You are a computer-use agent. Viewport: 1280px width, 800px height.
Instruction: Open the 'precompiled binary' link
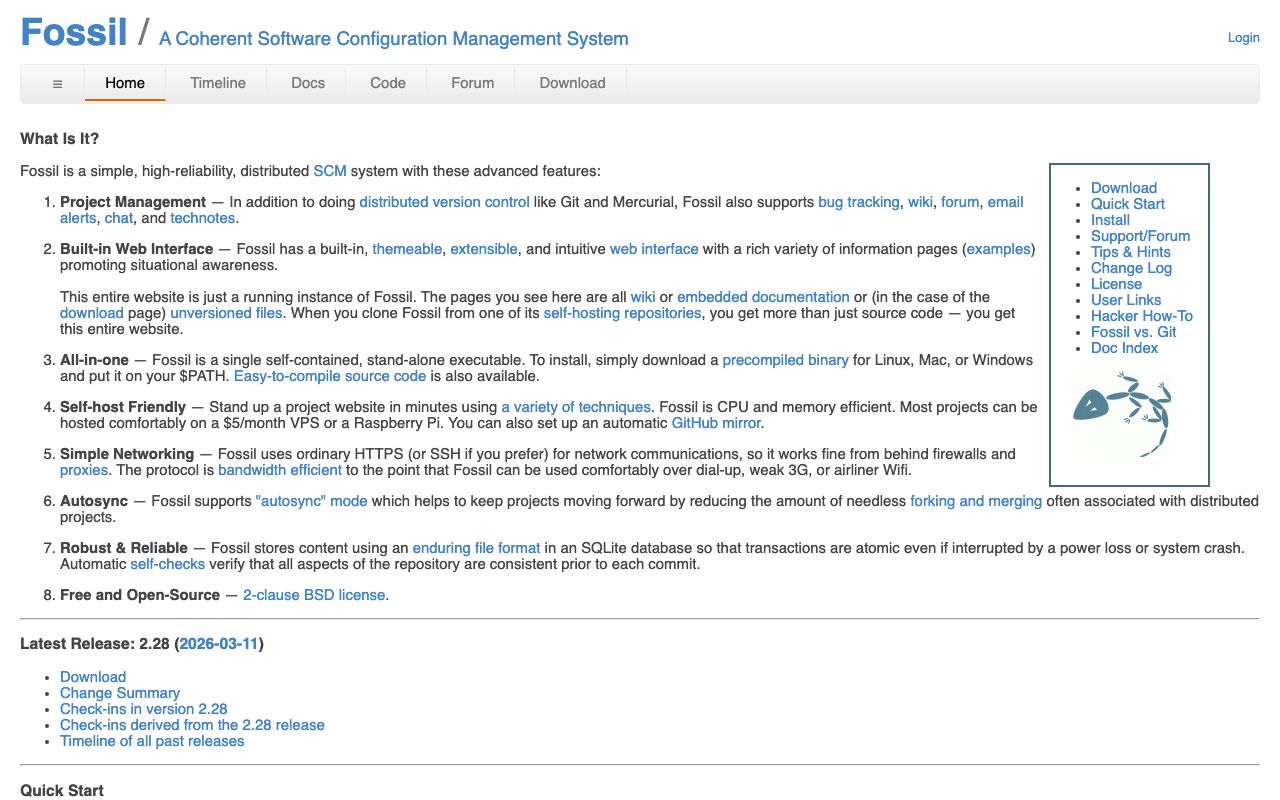(785, 360)
